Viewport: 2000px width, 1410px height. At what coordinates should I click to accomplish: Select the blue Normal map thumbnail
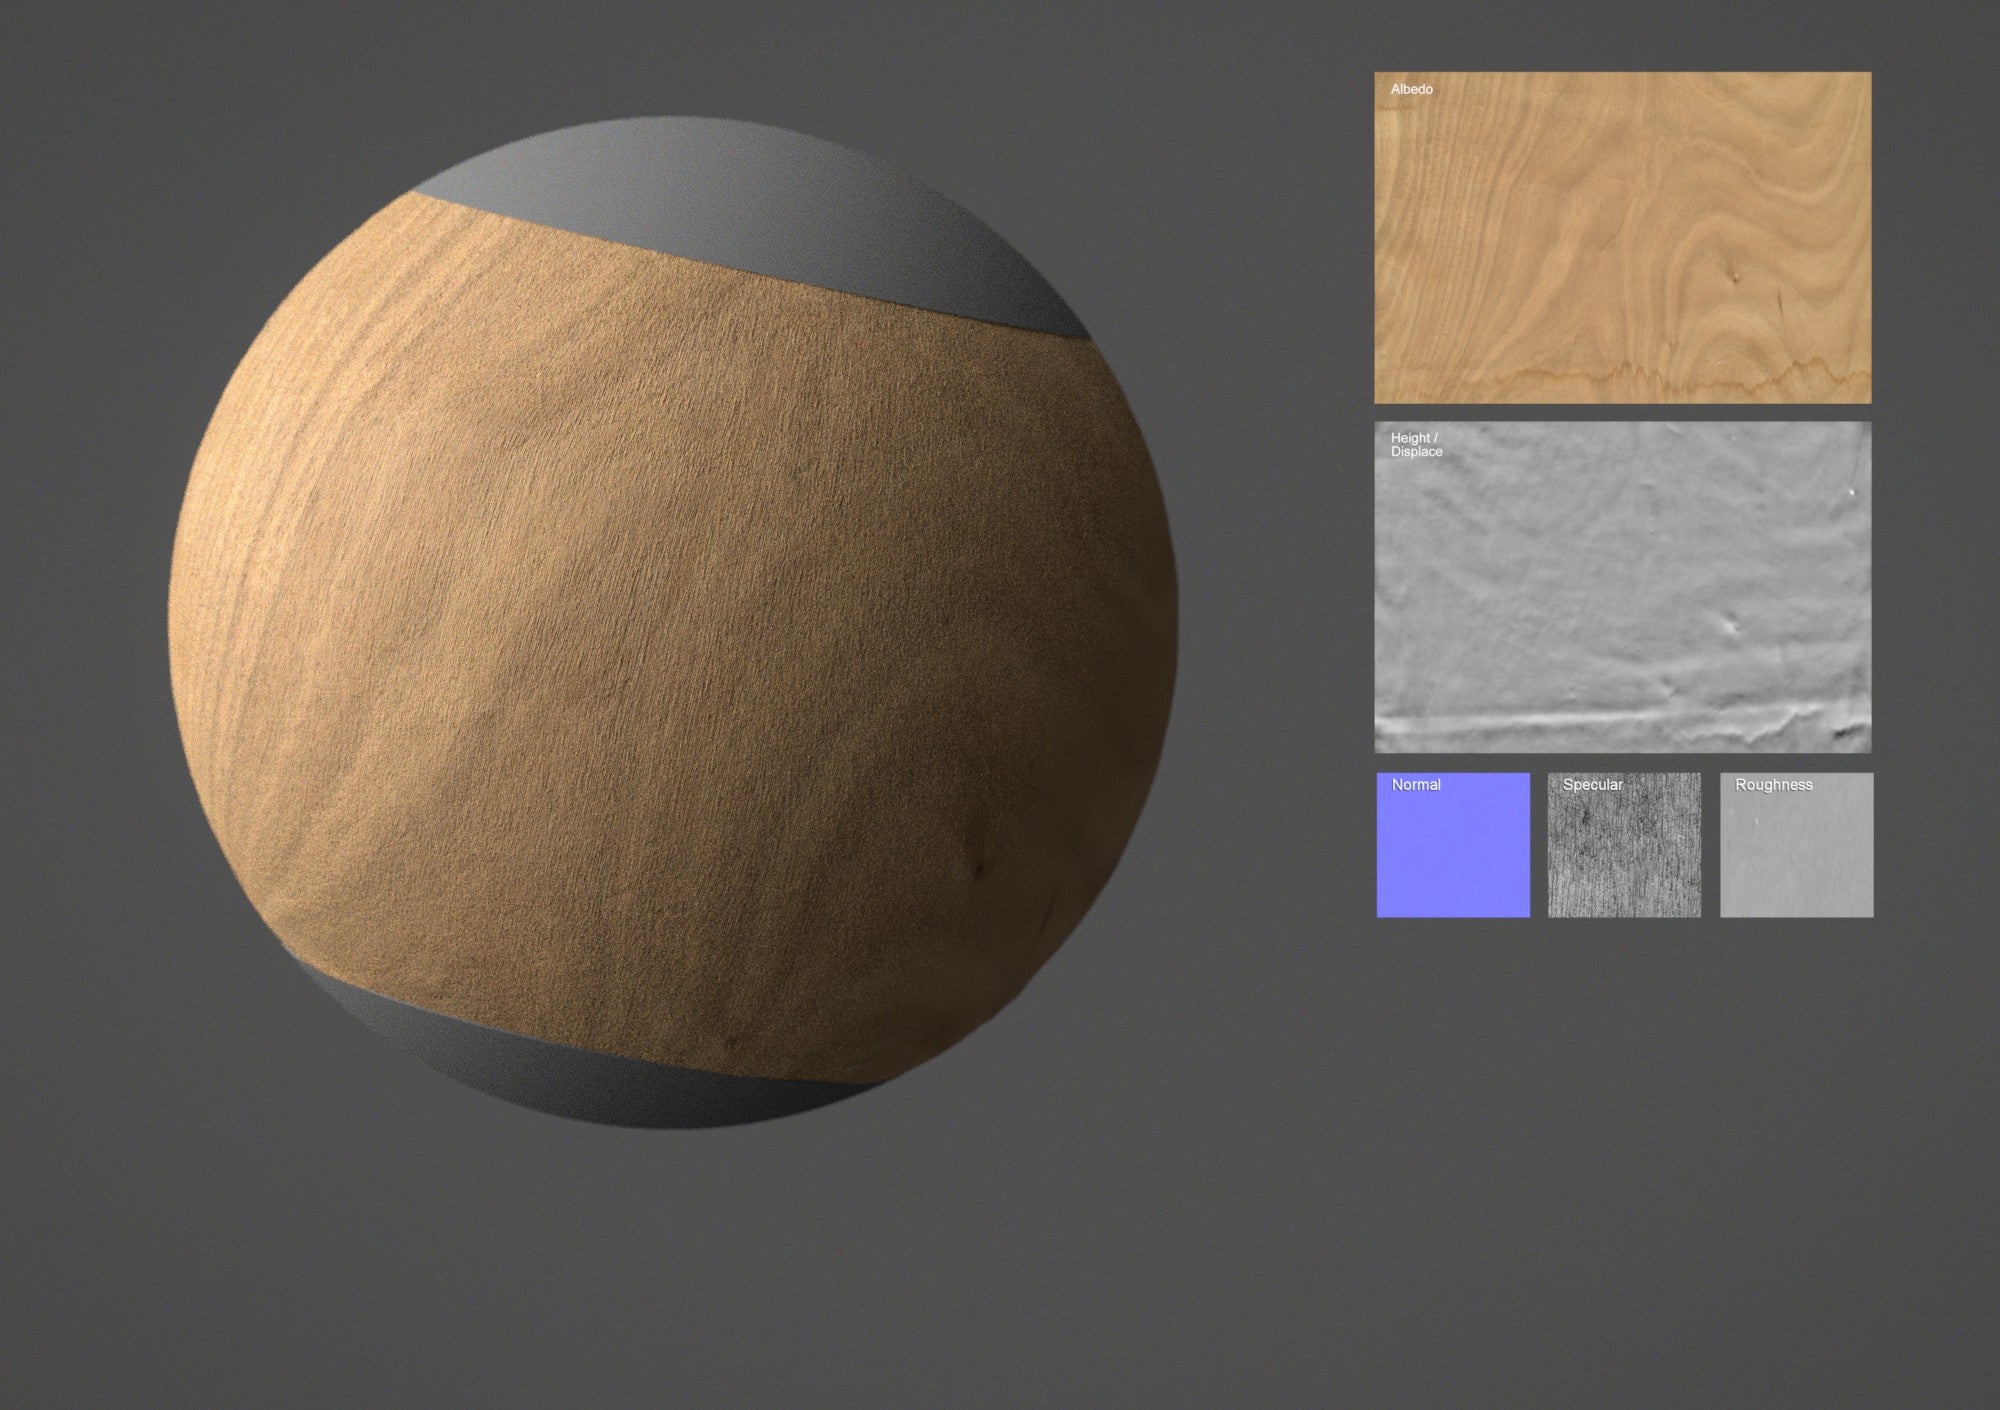[1453, 844]
